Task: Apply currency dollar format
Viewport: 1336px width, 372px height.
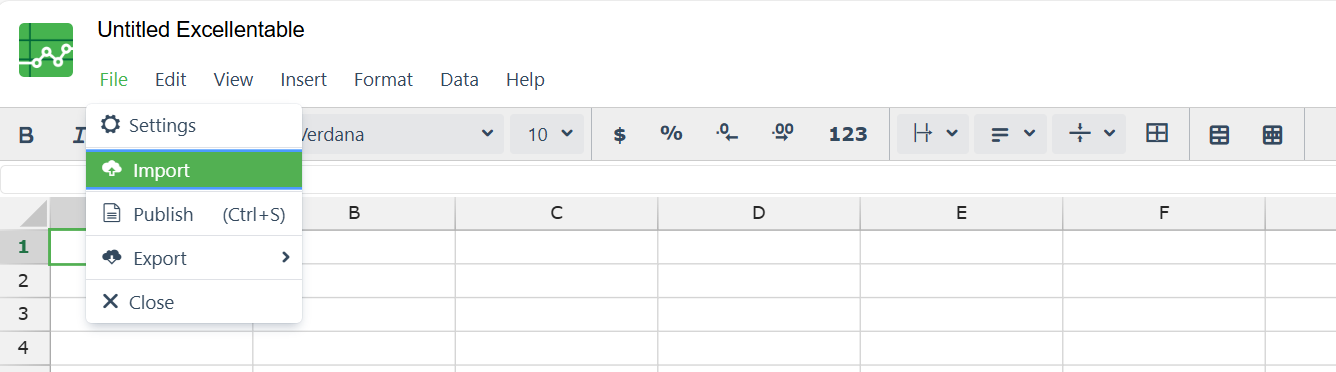Action: pyautogui.click(x=619, y=134)
